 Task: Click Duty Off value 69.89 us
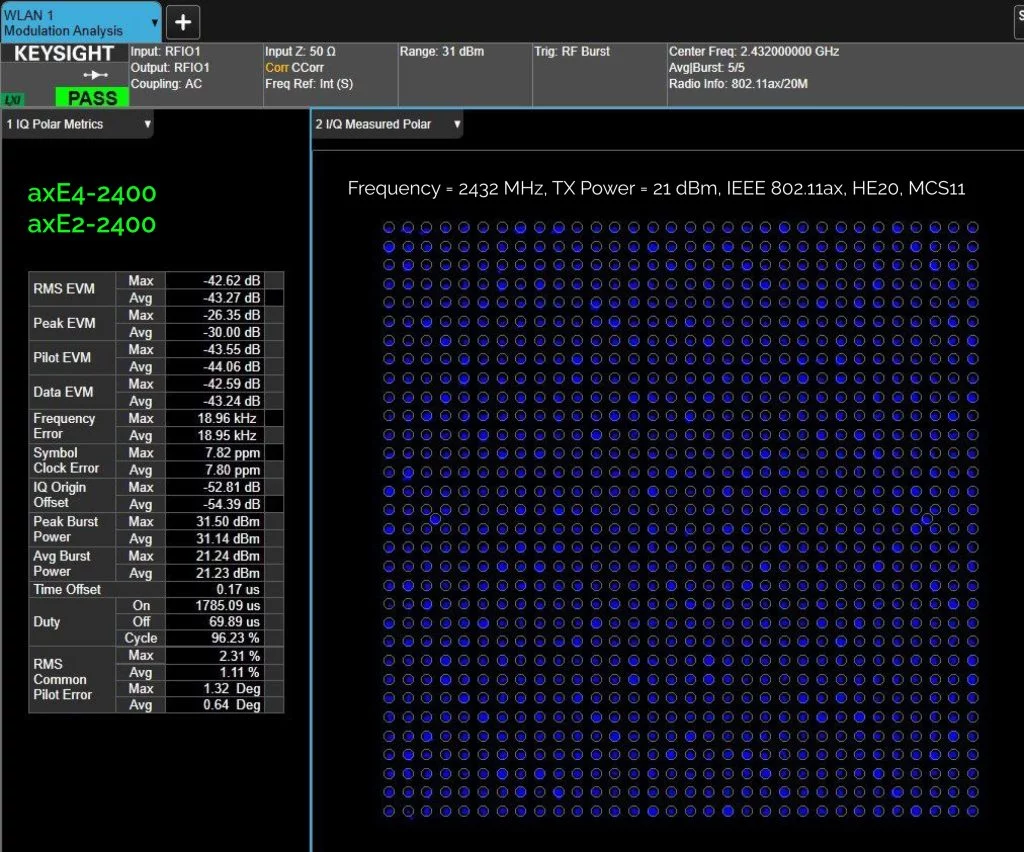(x=214, y=622)
